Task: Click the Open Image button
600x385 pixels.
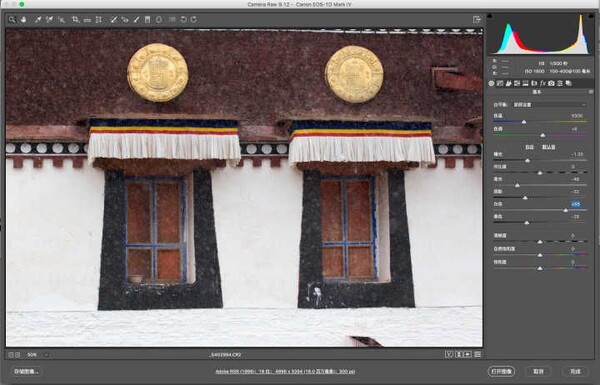Action: point(501,371)
